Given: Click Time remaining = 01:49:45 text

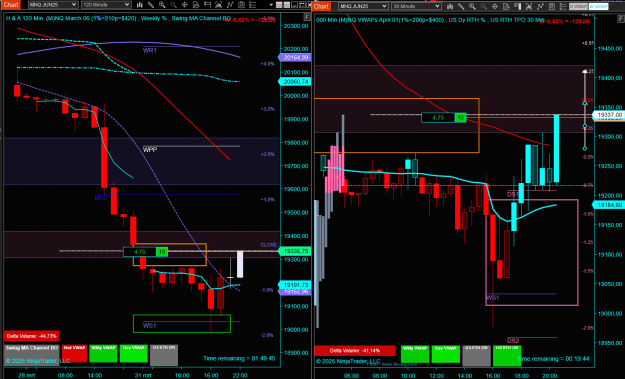Looking at the screenshot, I should click(239, 358).
